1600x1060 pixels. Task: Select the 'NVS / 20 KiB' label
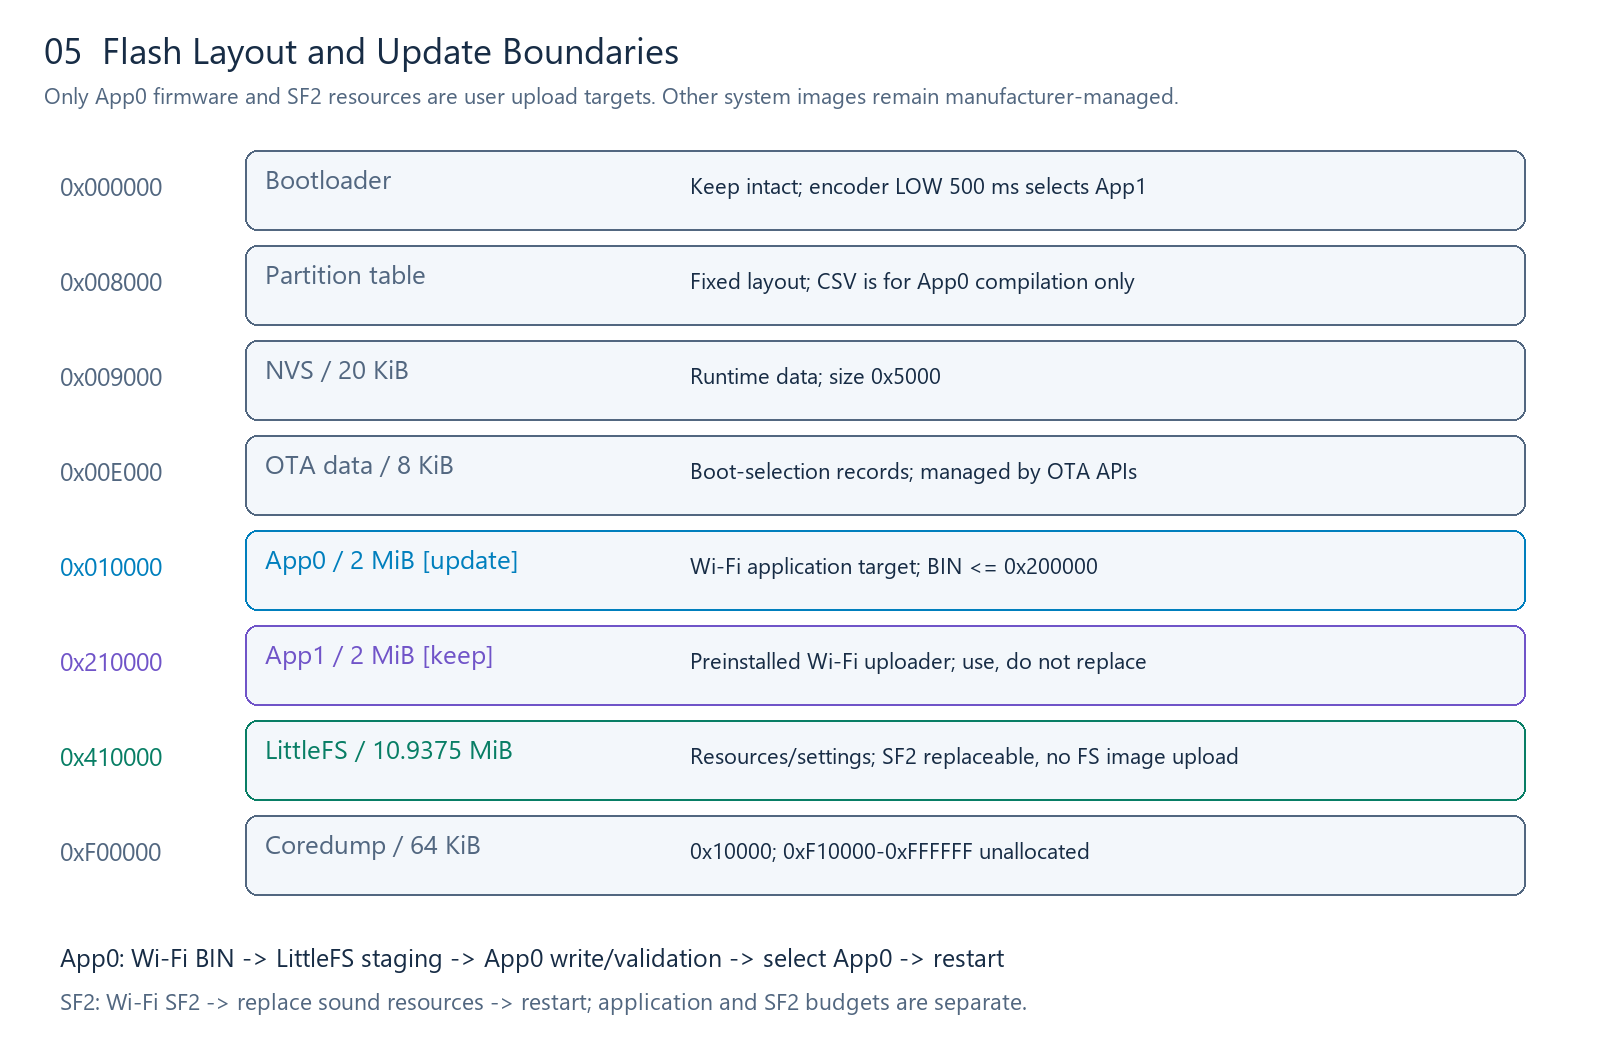[337, 371]
